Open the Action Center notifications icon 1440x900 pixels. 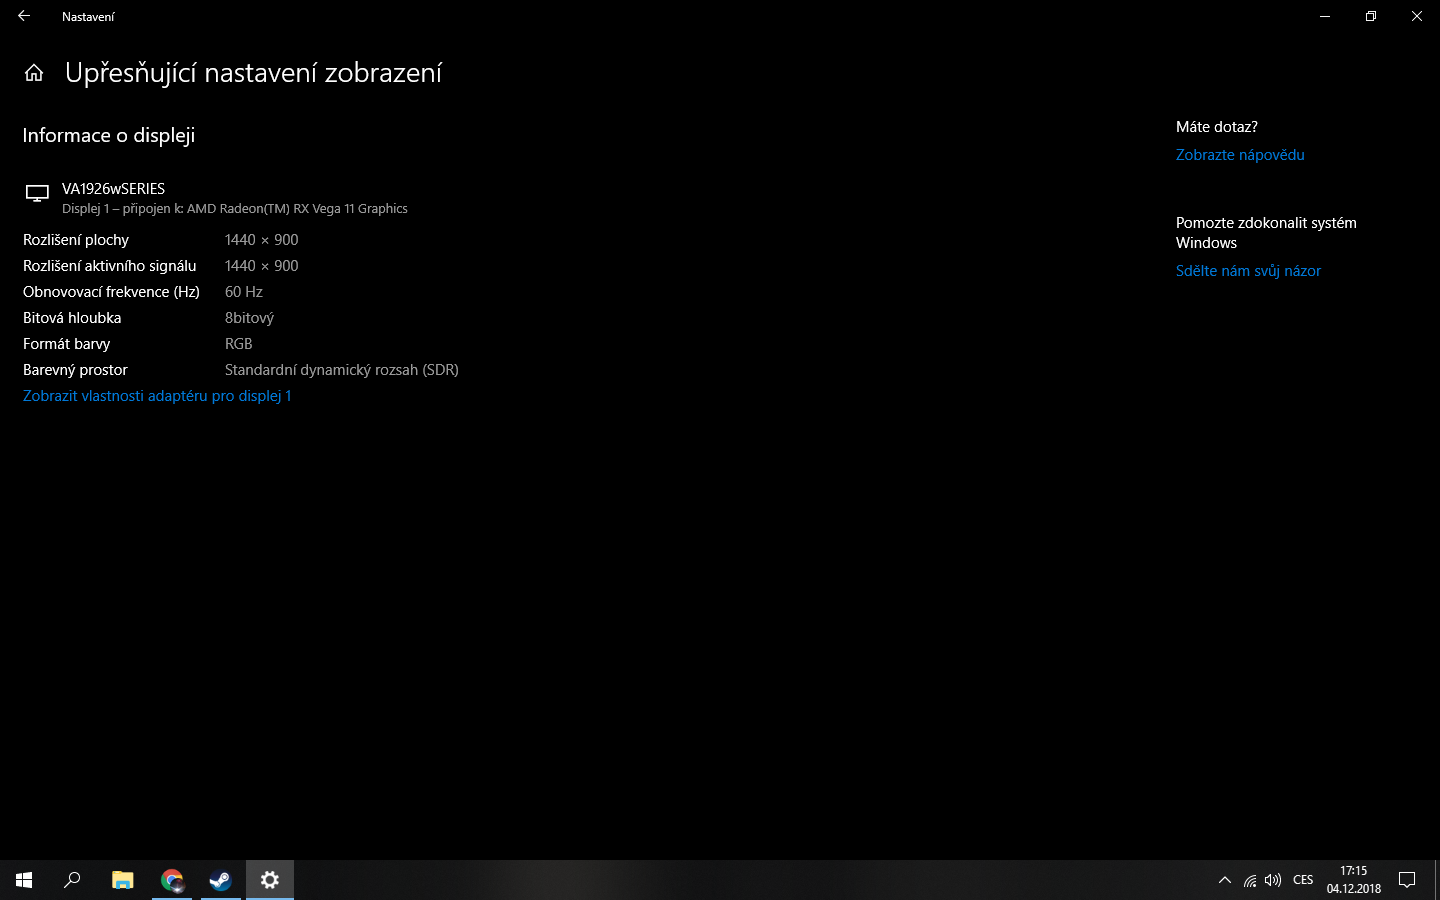click(x=1407, y=880)
